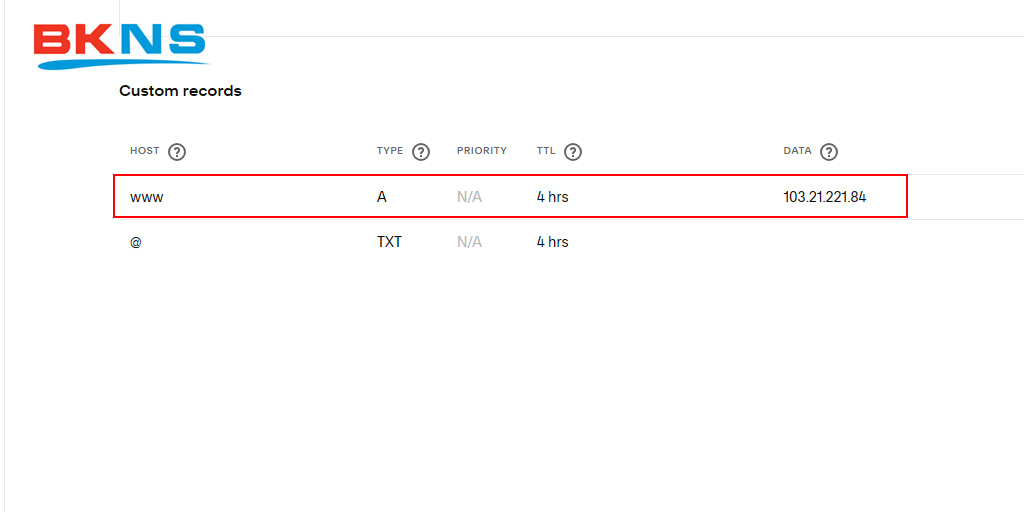The height and width of the screenshot is (512, 1024).
Task: Click record type A in www row
Action: (382, 197)
